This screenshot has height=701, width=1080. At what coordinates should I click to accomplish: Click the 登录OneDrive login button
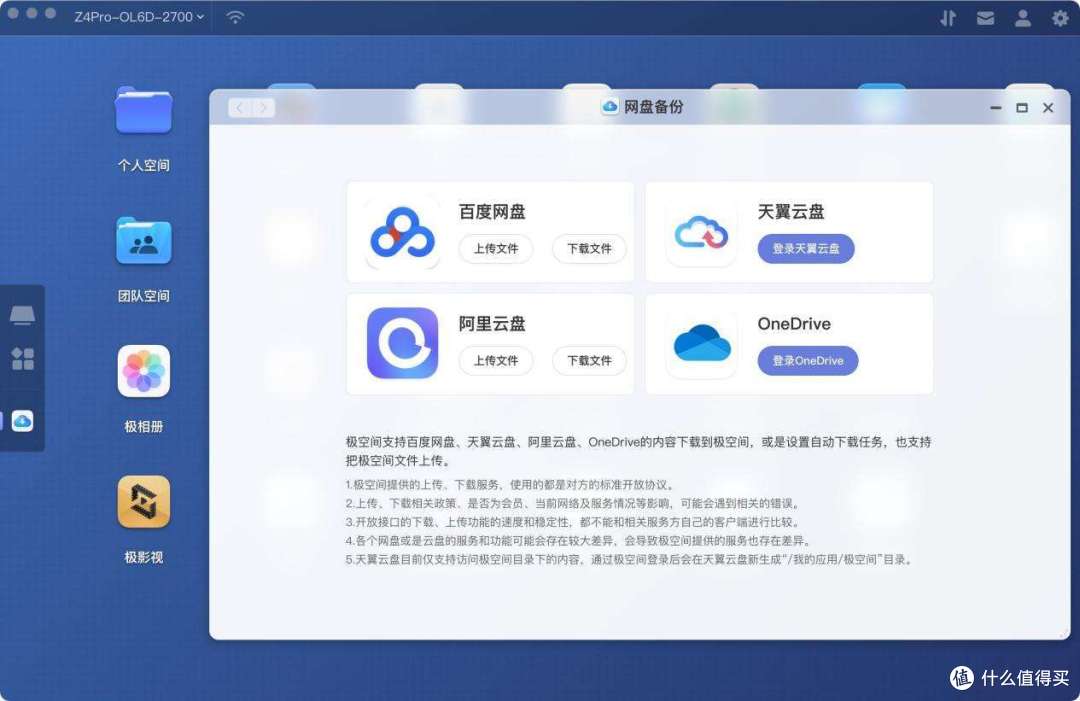click(x=808, y=360)
